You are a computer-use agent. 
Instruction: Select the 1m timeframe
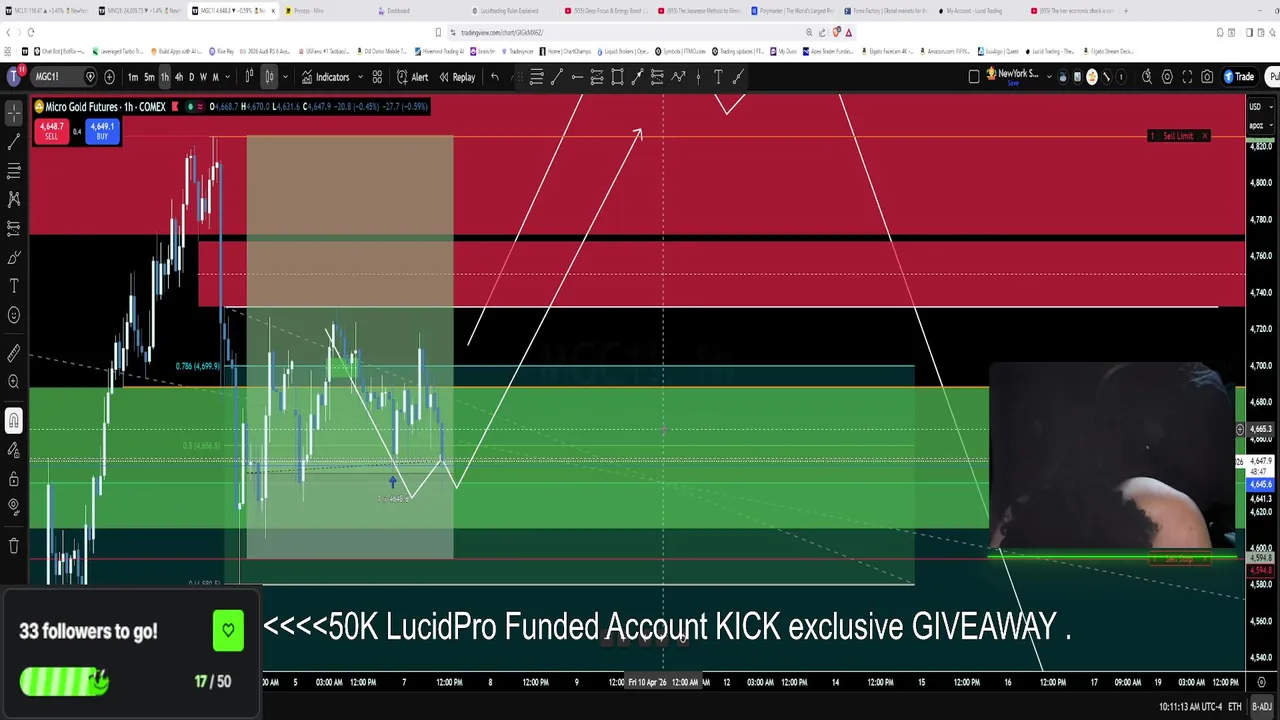click(133, 77)
